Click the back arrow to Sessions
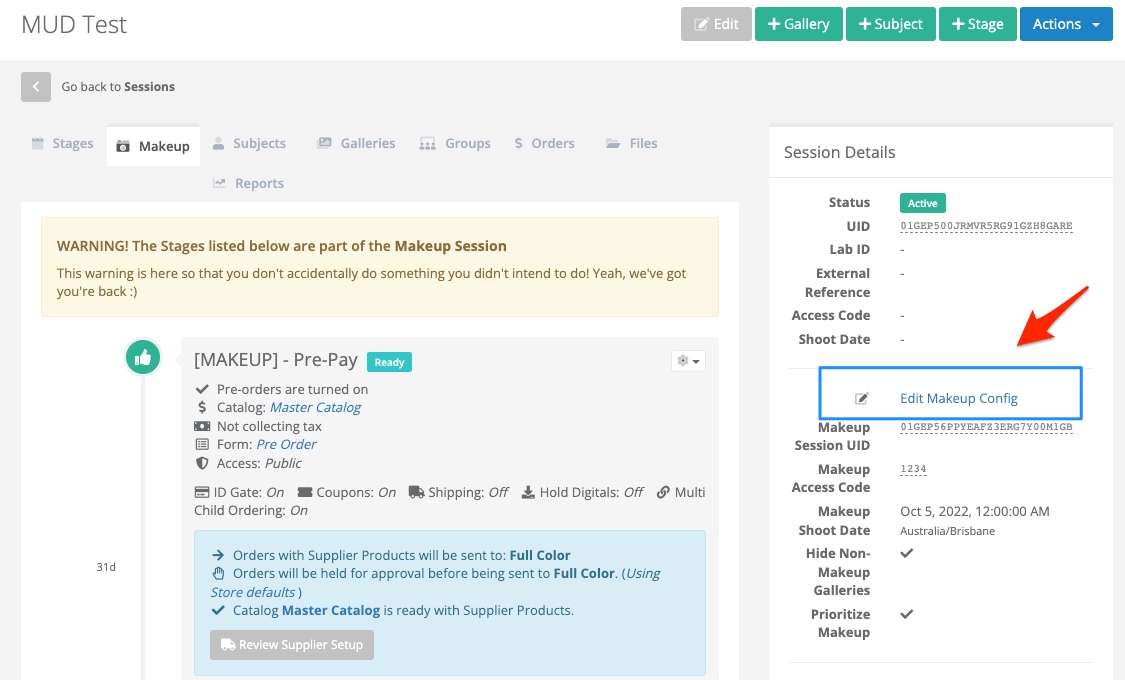This screenshot has height=680, width=1125. click(x=36, y=87)
